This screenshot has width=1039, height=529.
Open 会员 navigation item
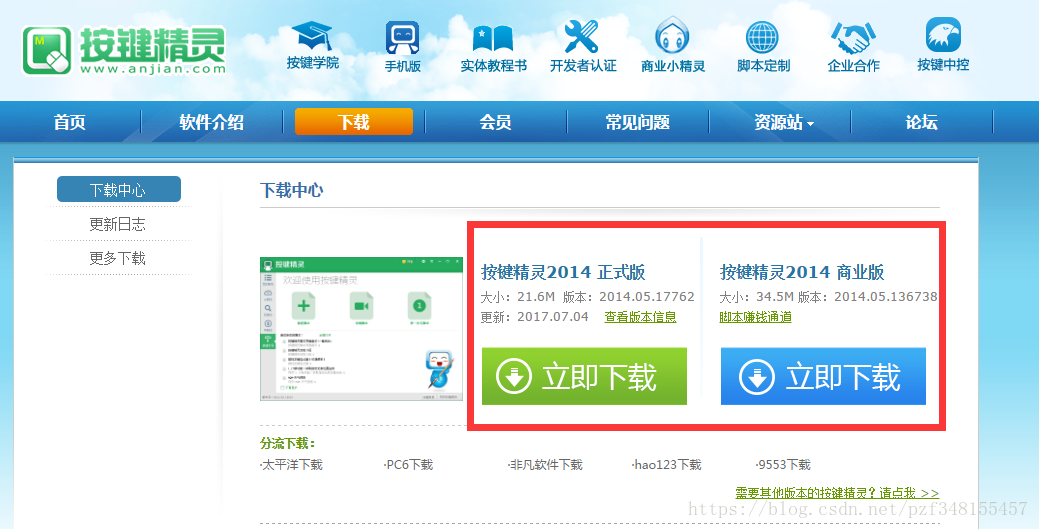click(x=496, y=122)
